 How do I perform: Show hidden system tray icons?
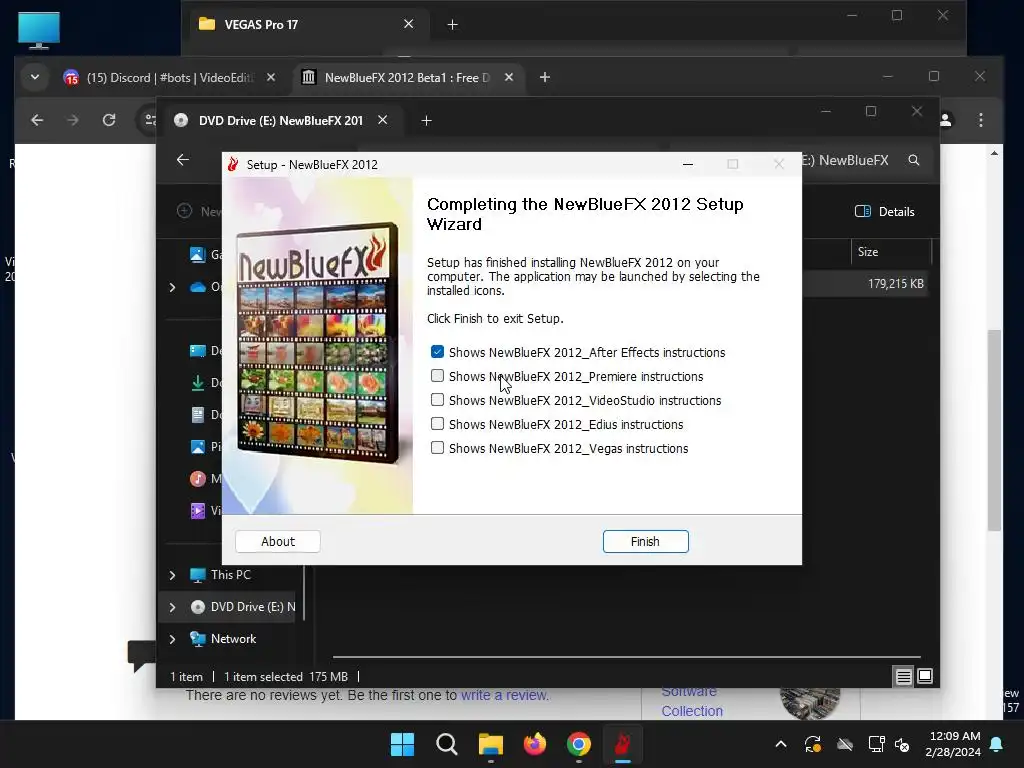point(781,744)
